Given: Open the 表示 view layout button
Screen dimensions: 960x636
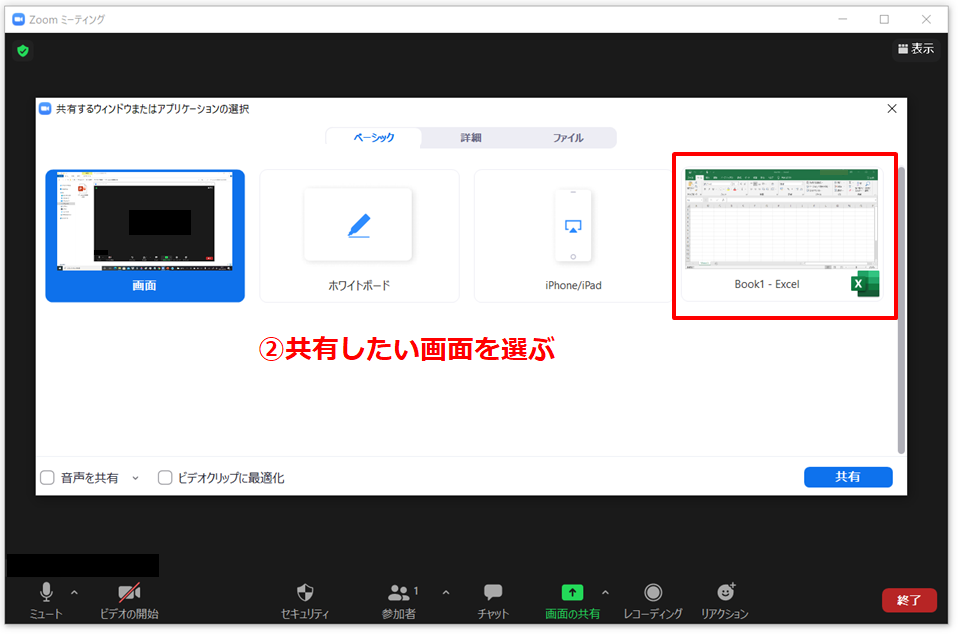Looking at the screenshot, I should tap(916, 49).
